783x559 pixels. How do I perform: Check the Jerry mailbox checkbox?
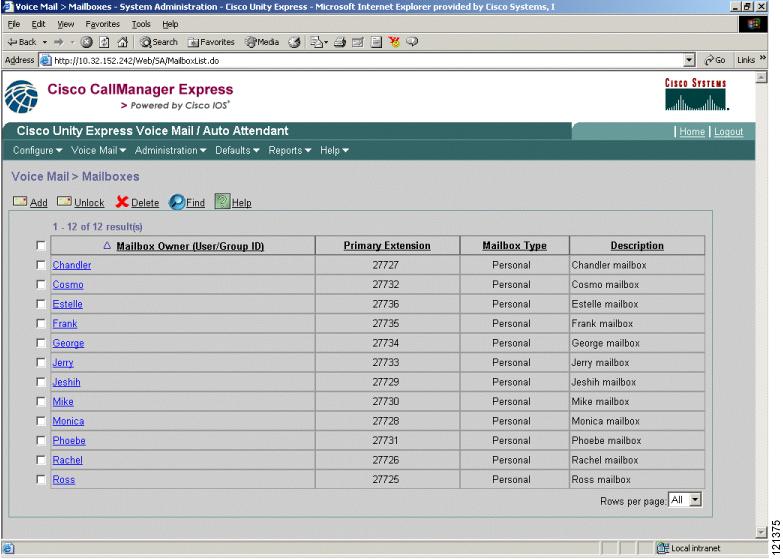41,362
